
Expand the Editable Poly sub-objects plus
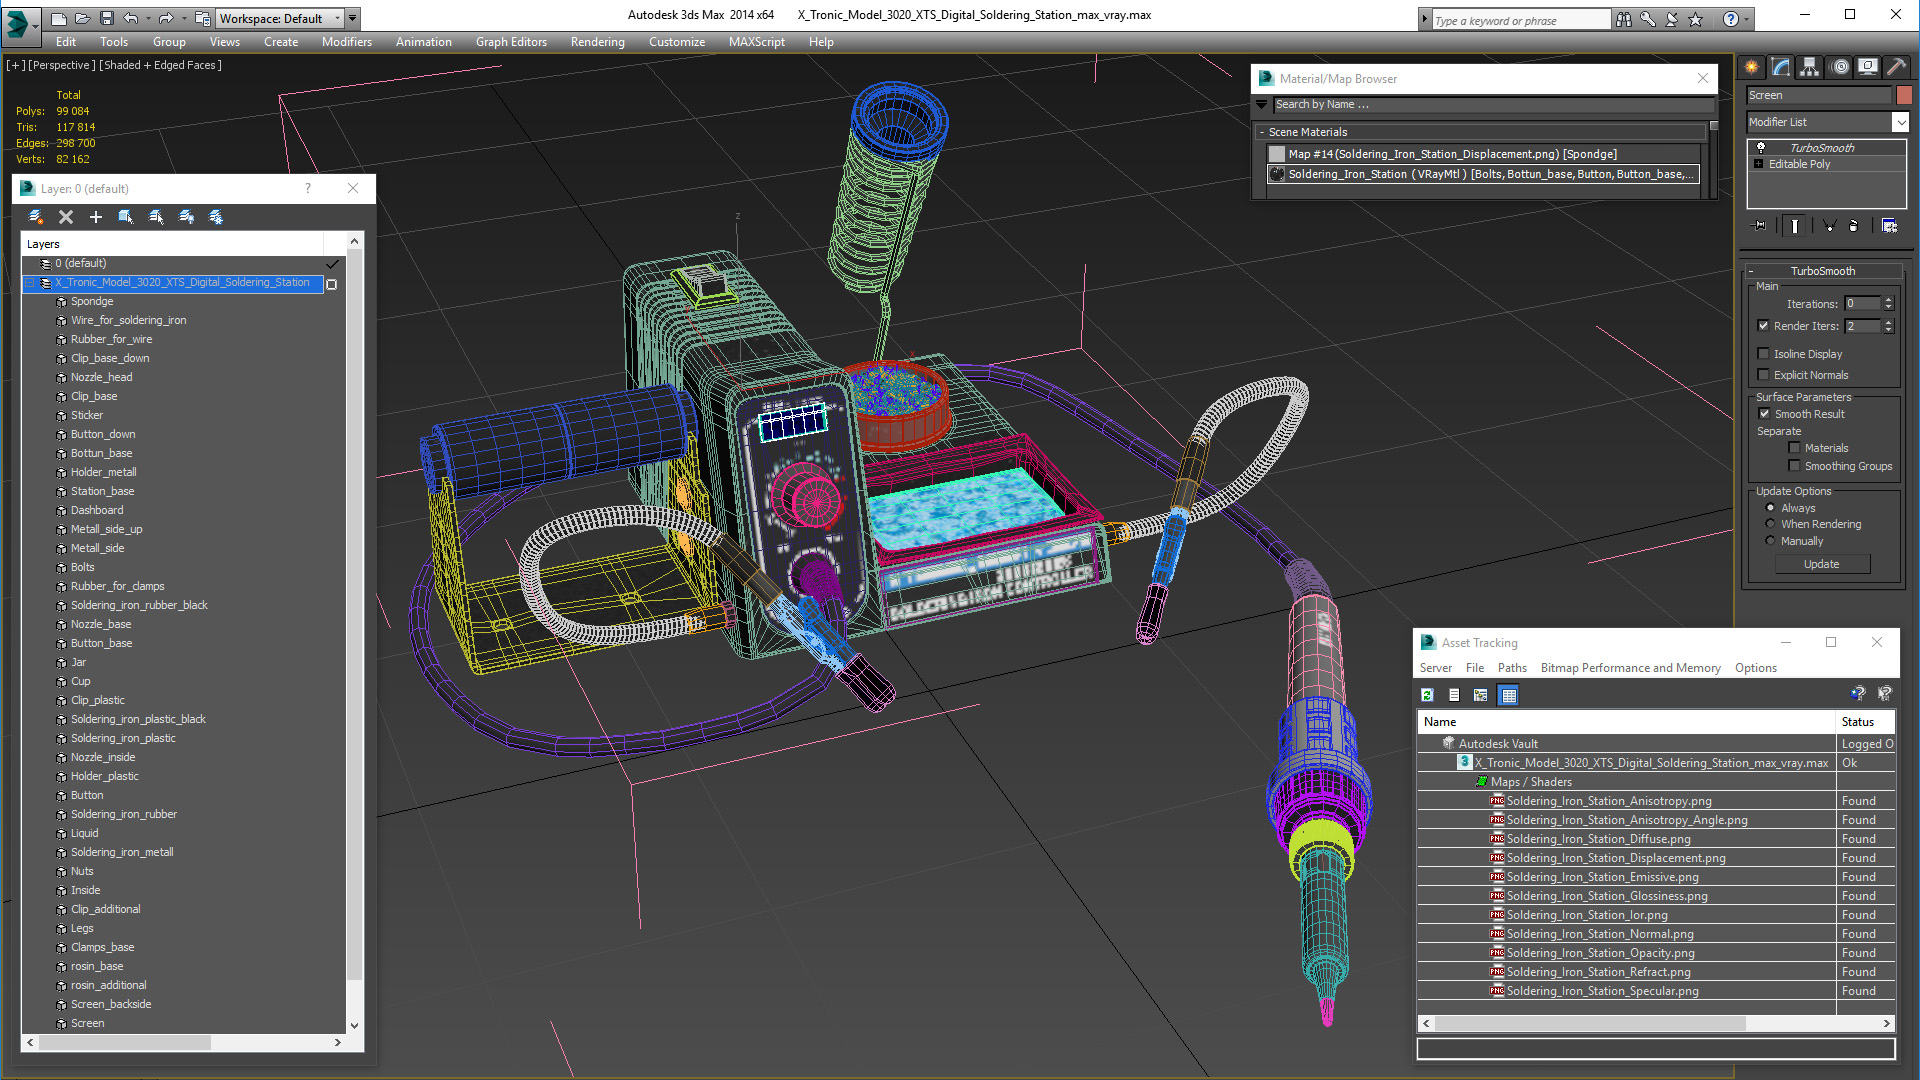[1759, 164]
